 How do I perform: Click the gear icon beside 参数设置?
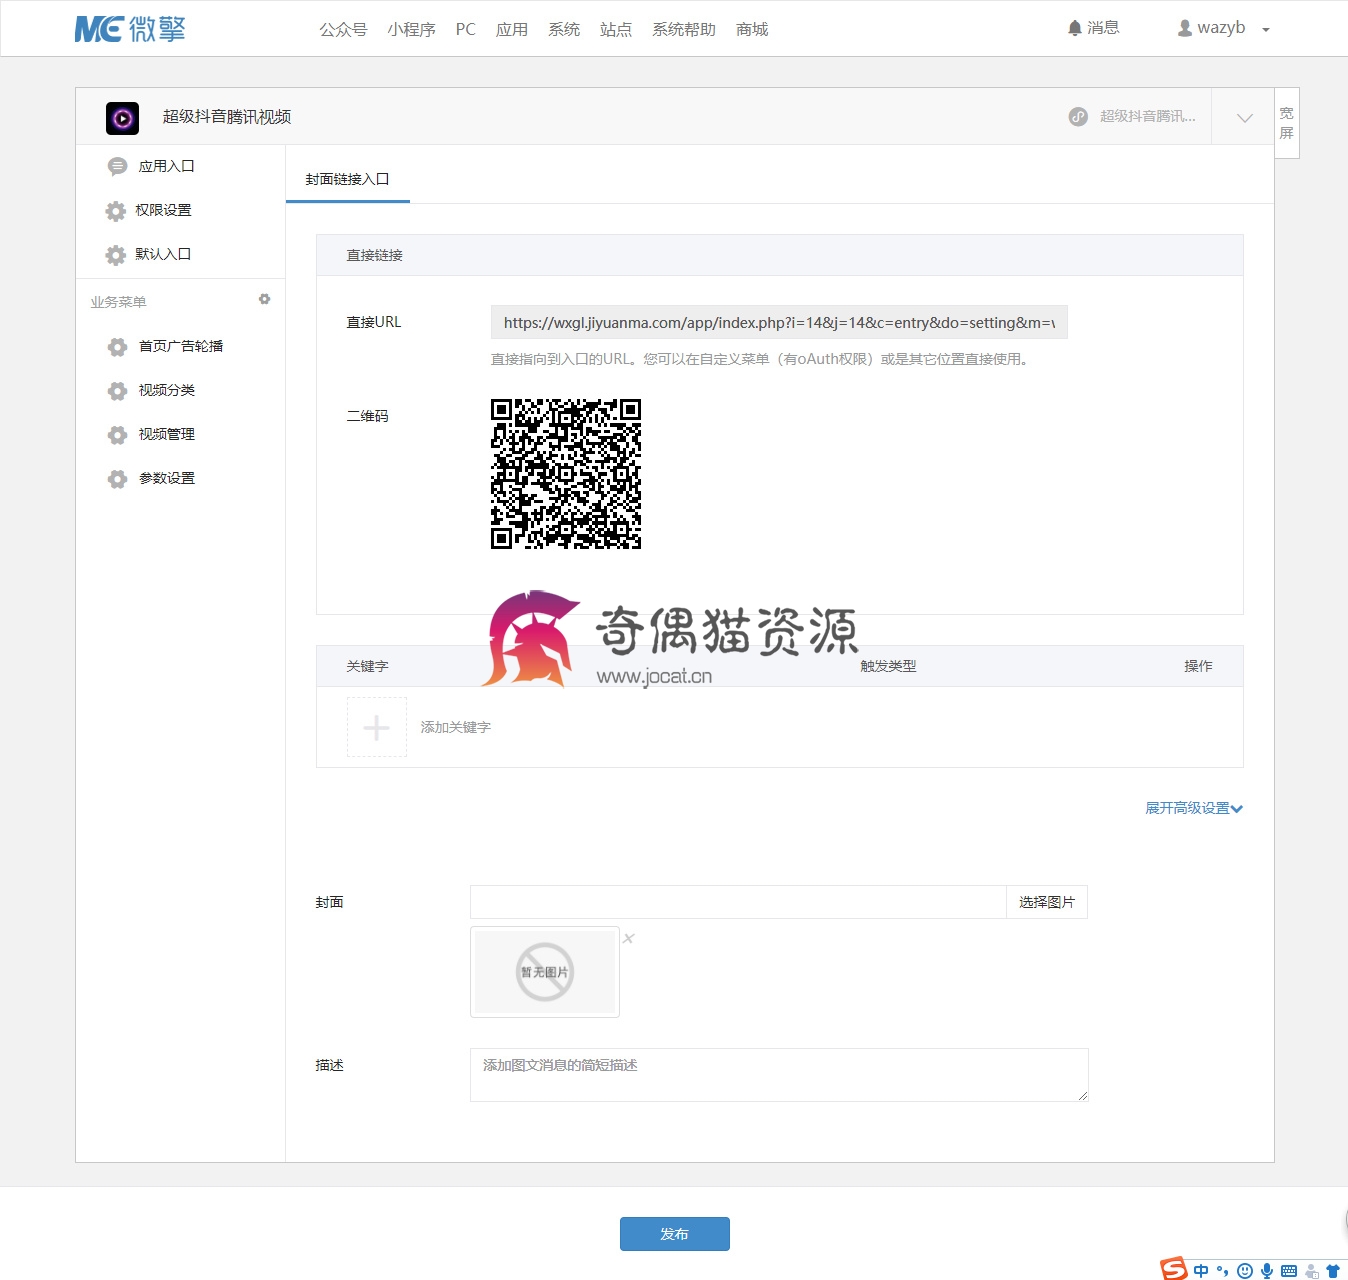[x=117, y=479]
